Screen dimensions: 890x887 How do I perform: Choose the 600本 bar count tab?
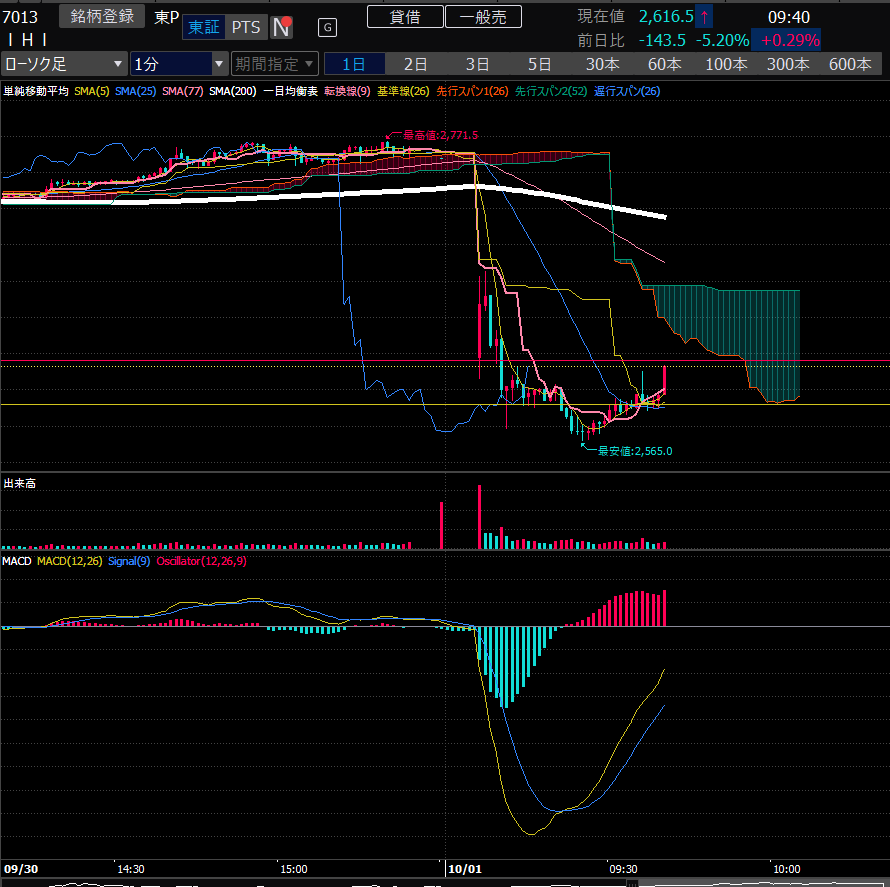pos(850,64)
